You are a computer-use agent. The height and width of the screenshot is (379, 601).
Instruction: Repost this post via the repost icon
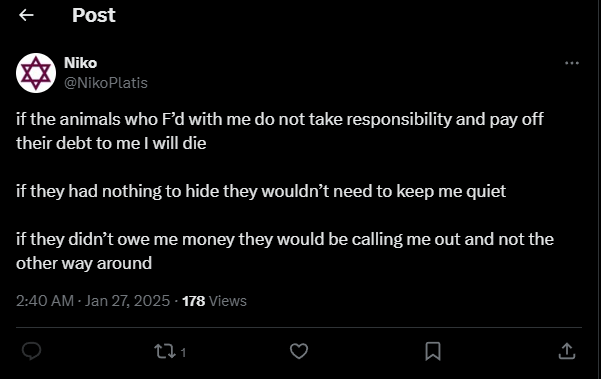[x=165, y=351]
